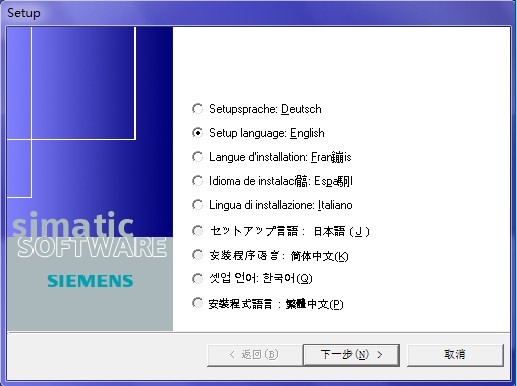Click the greyed-out 返回(B) back button
The height and width of the screenshot is (386, 517).
pos(255,355)
